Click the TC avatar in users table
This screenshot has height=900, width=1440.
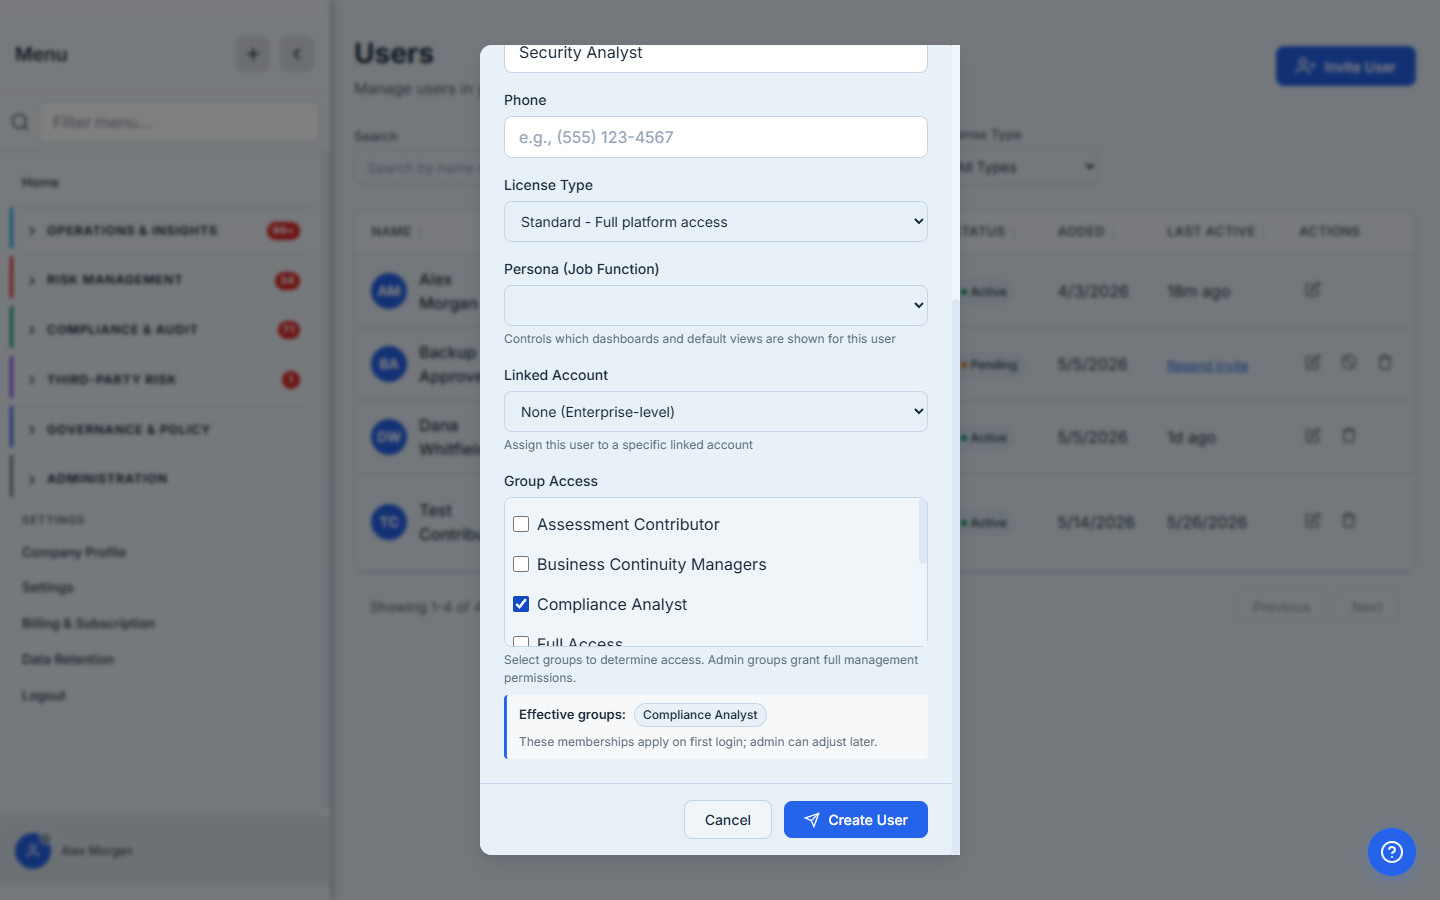(x=389, y=522)
